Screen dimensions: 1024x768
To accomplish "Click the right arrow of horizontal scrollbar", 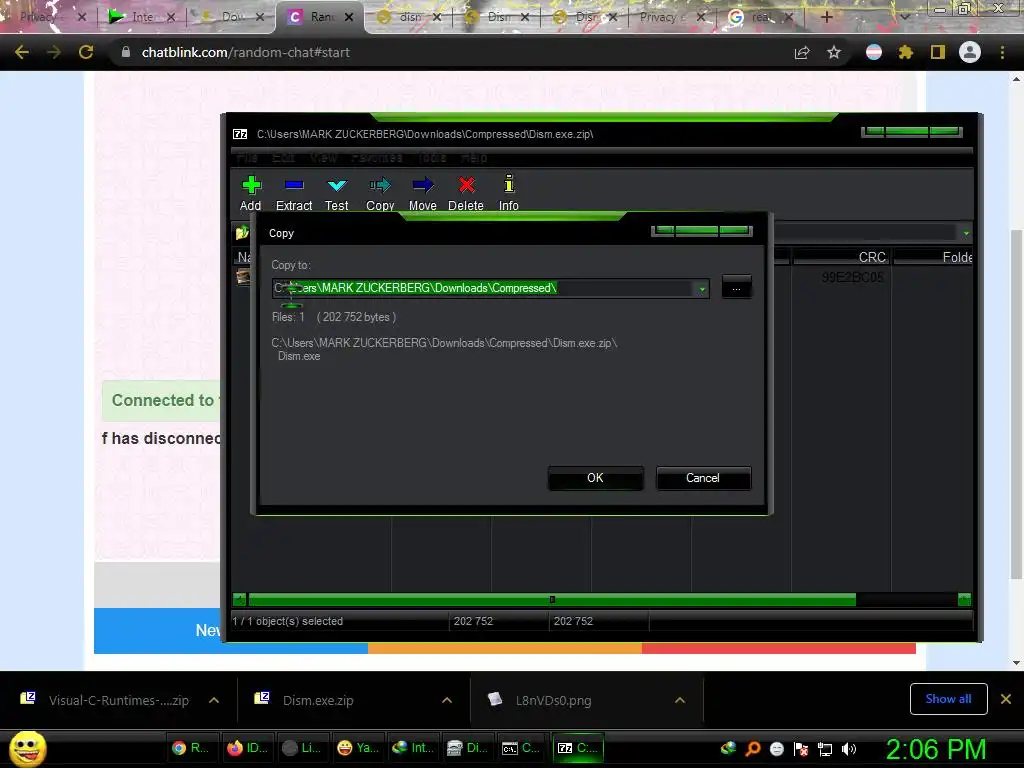I will pyautogui.click(x=965, y=600).
